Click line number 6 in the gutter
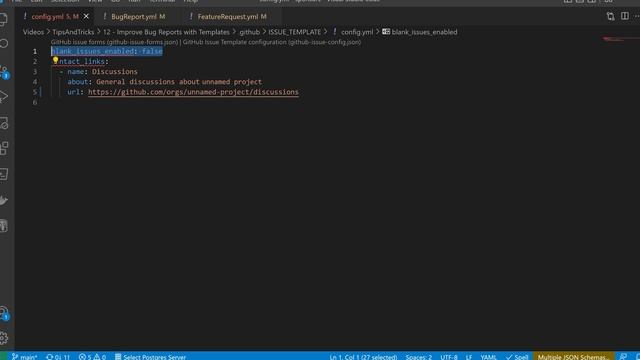This screenshot has width=640, height=360. (35, 102)
